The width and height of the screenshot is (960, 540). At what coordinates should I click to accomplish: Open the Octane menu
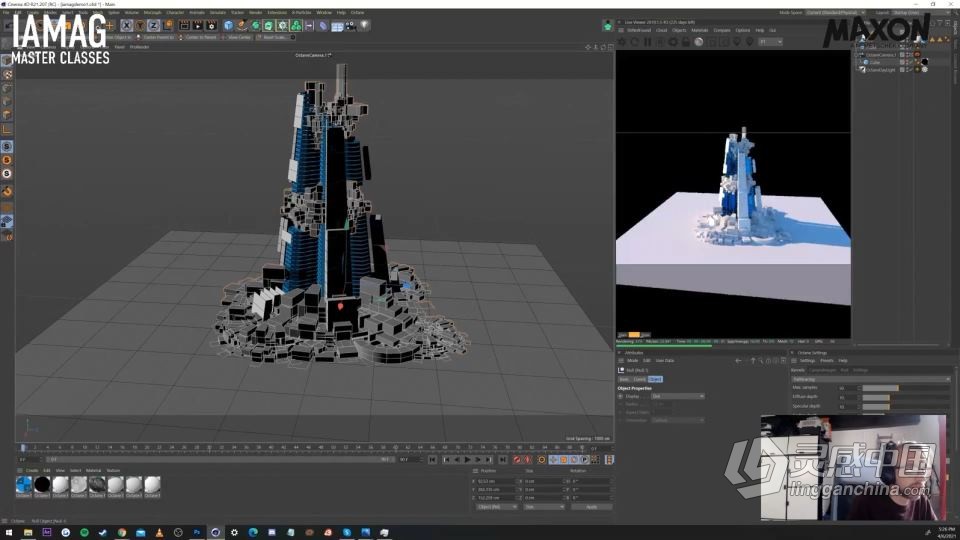pos(358,12)
